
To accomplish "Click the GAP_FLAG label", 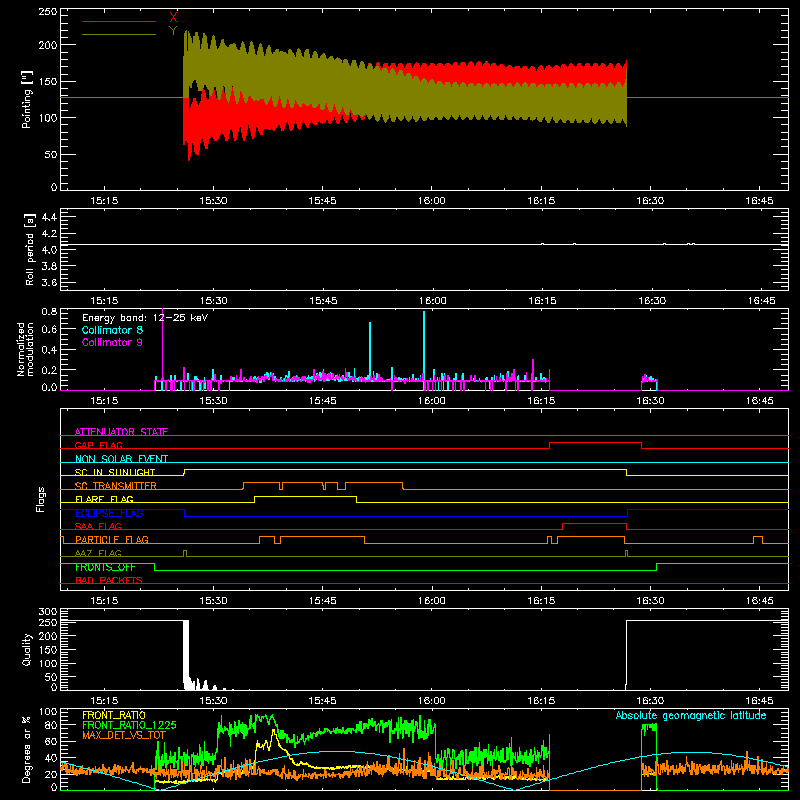I will pos(98,445).
